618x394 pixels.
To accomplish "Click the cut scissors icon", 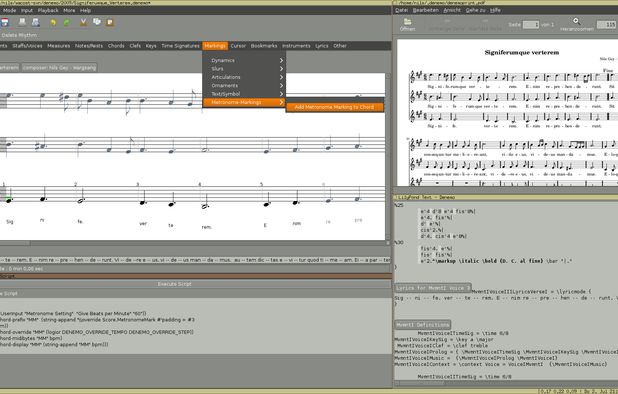I will pyautogui.click(x=83, y=22).
